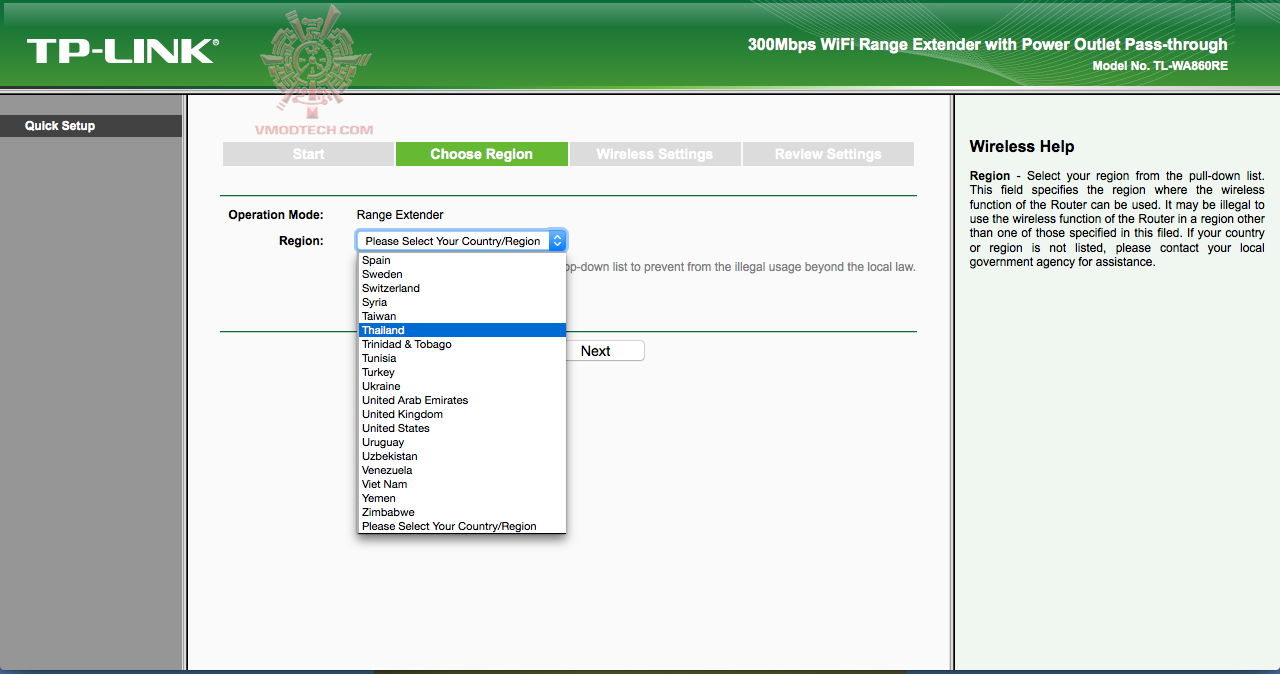Select Turkey from the dropdown
Viewport: 1280px width, 674px height.
(462, 372)
